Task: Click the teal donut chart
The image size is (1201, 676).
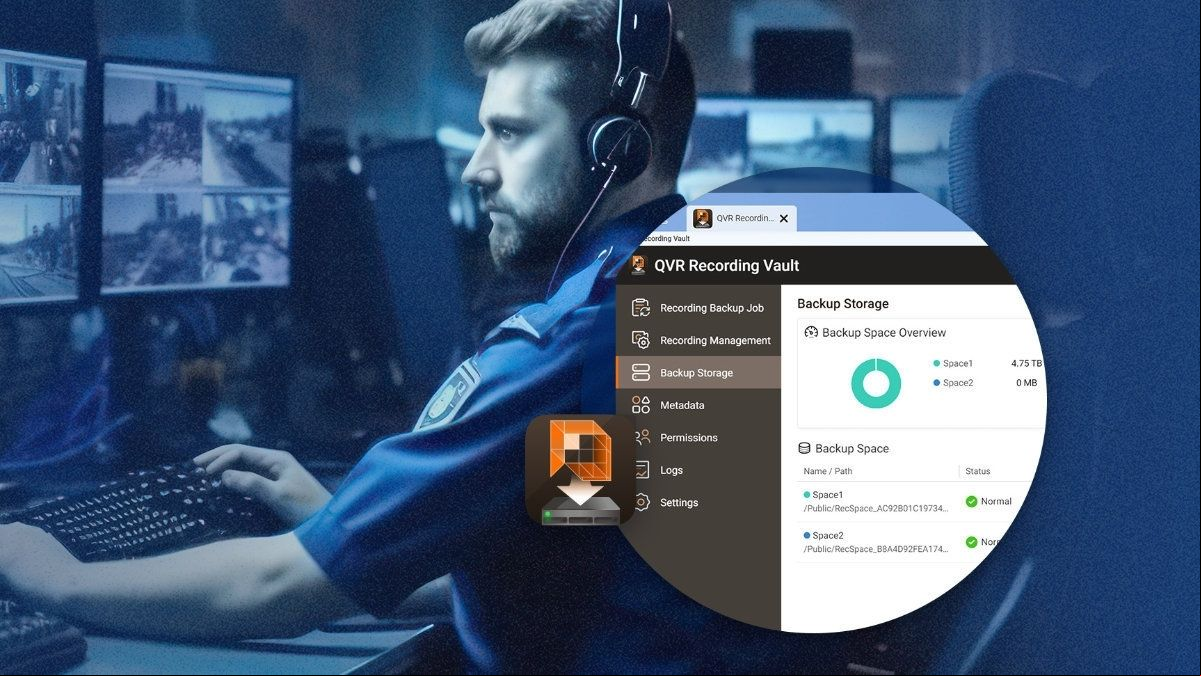Action: [876, 383]
